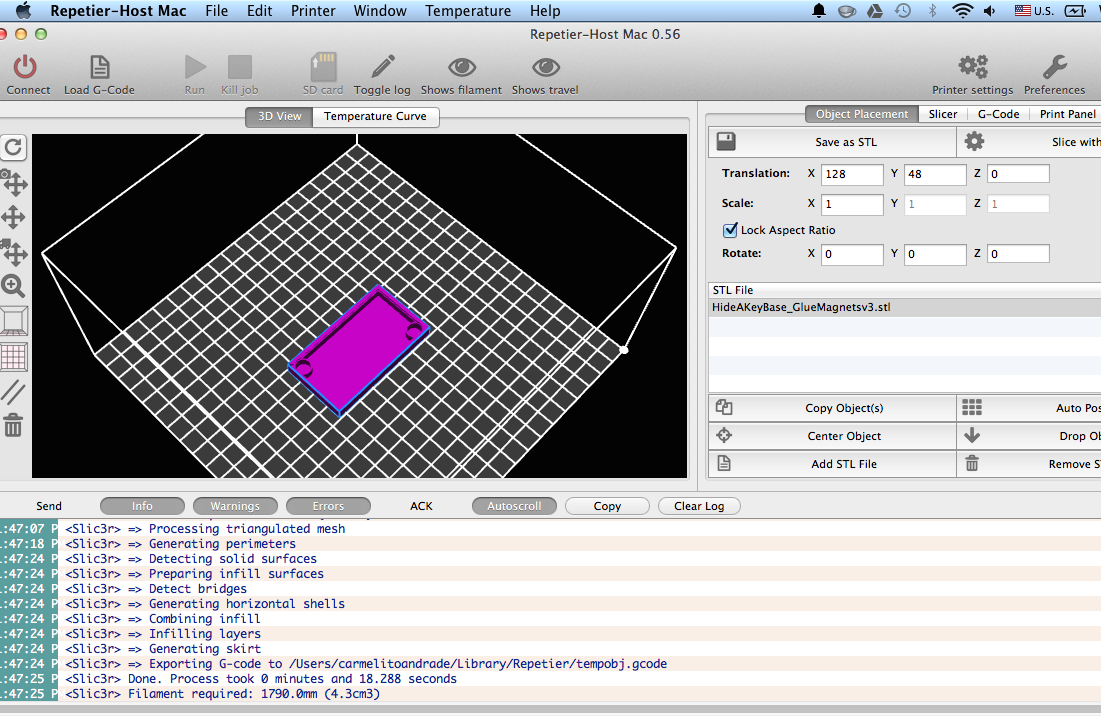1101x716 pixels.
Task: Click the Connect power icon
Action: click(25, 67)
